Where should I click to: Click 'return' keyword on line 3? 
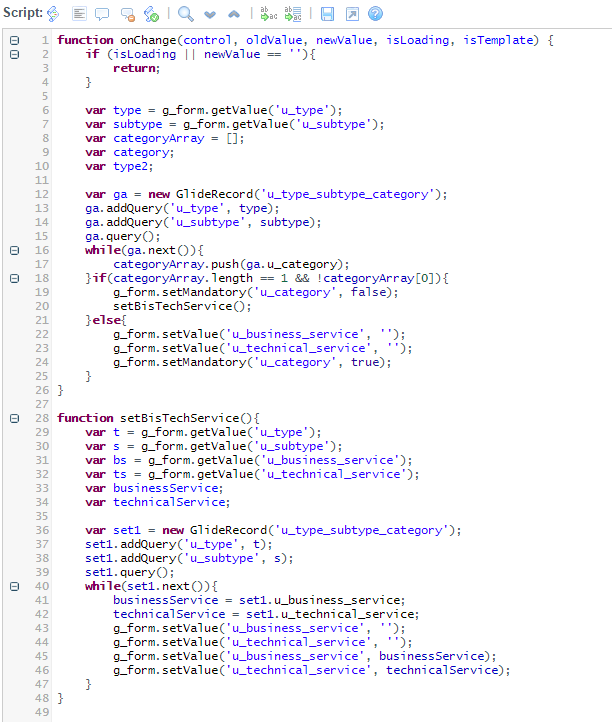point(134,69)
